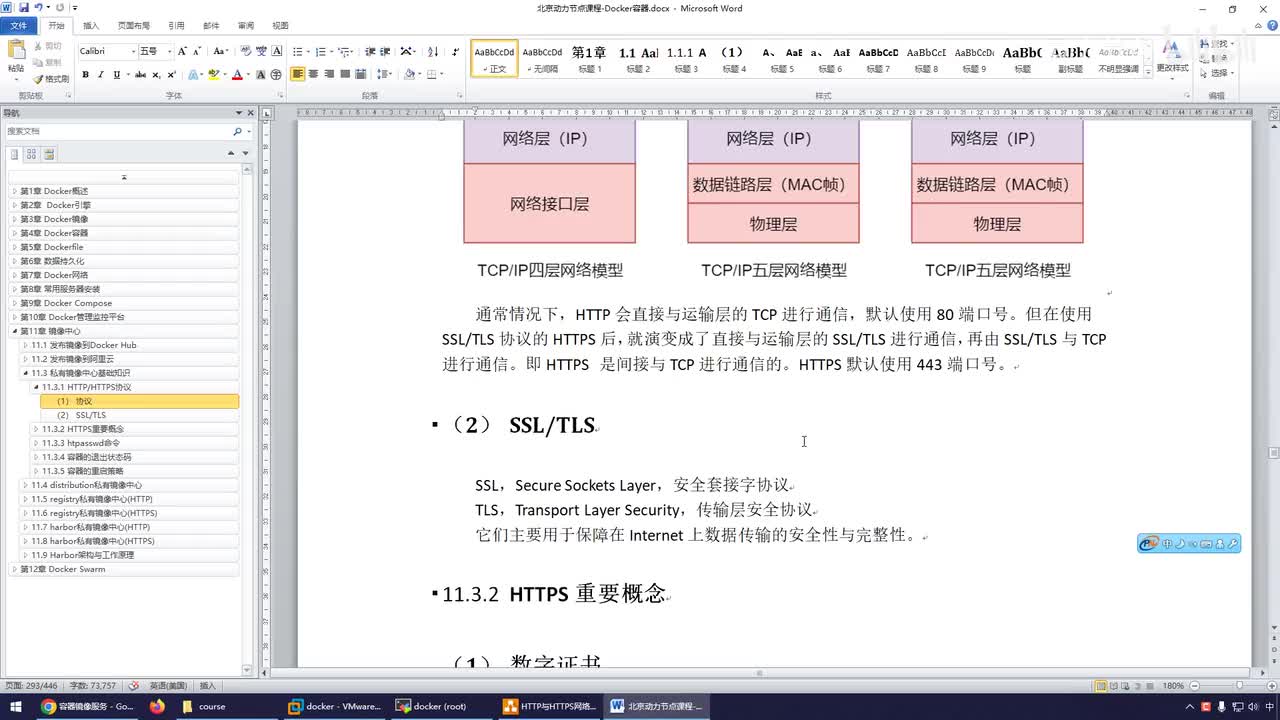This screenshot has width=1280, height=720.
Task: Open Chrome 容器镜像服务 taskbar item
Action: [x=87, y=706]
